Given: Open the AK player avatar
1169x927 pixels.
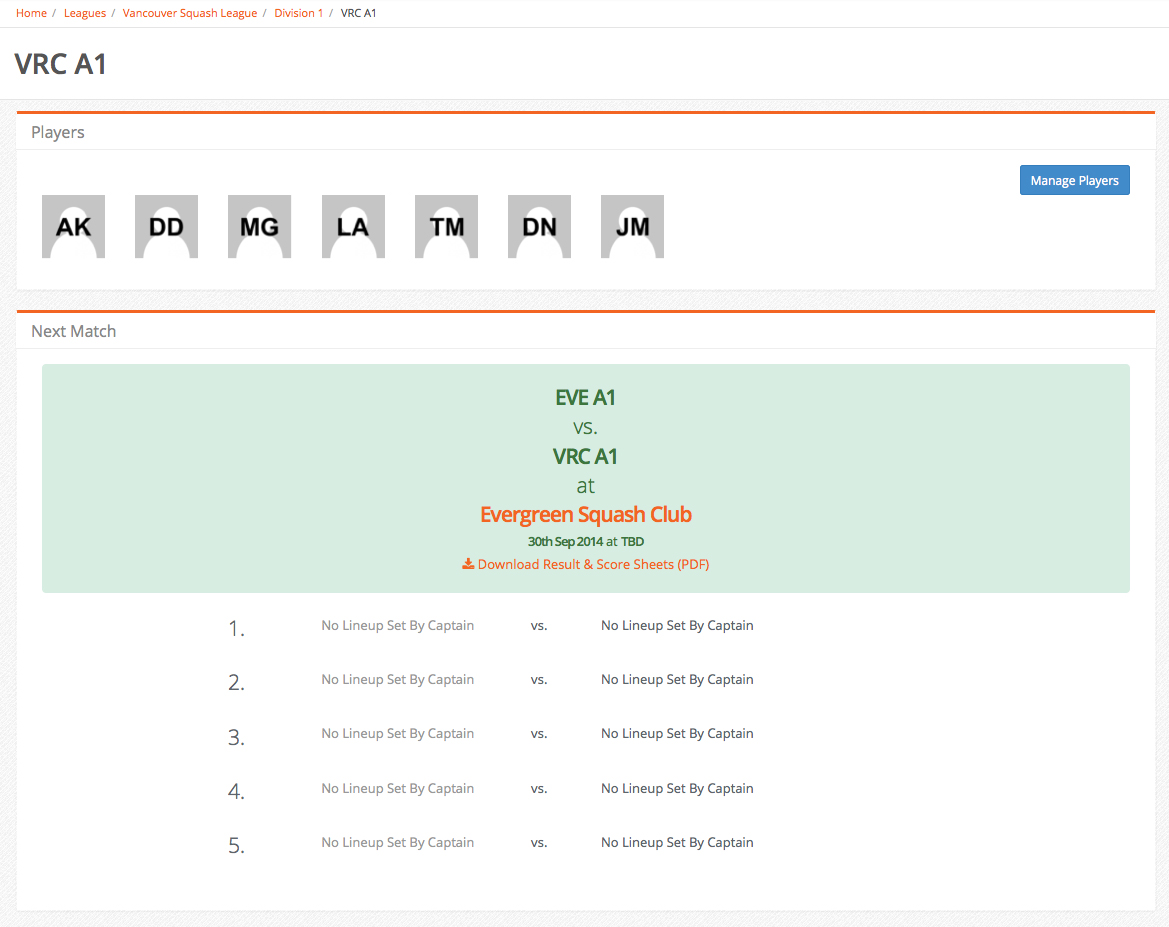Looking at the screenshot, I should click(73, 227).
